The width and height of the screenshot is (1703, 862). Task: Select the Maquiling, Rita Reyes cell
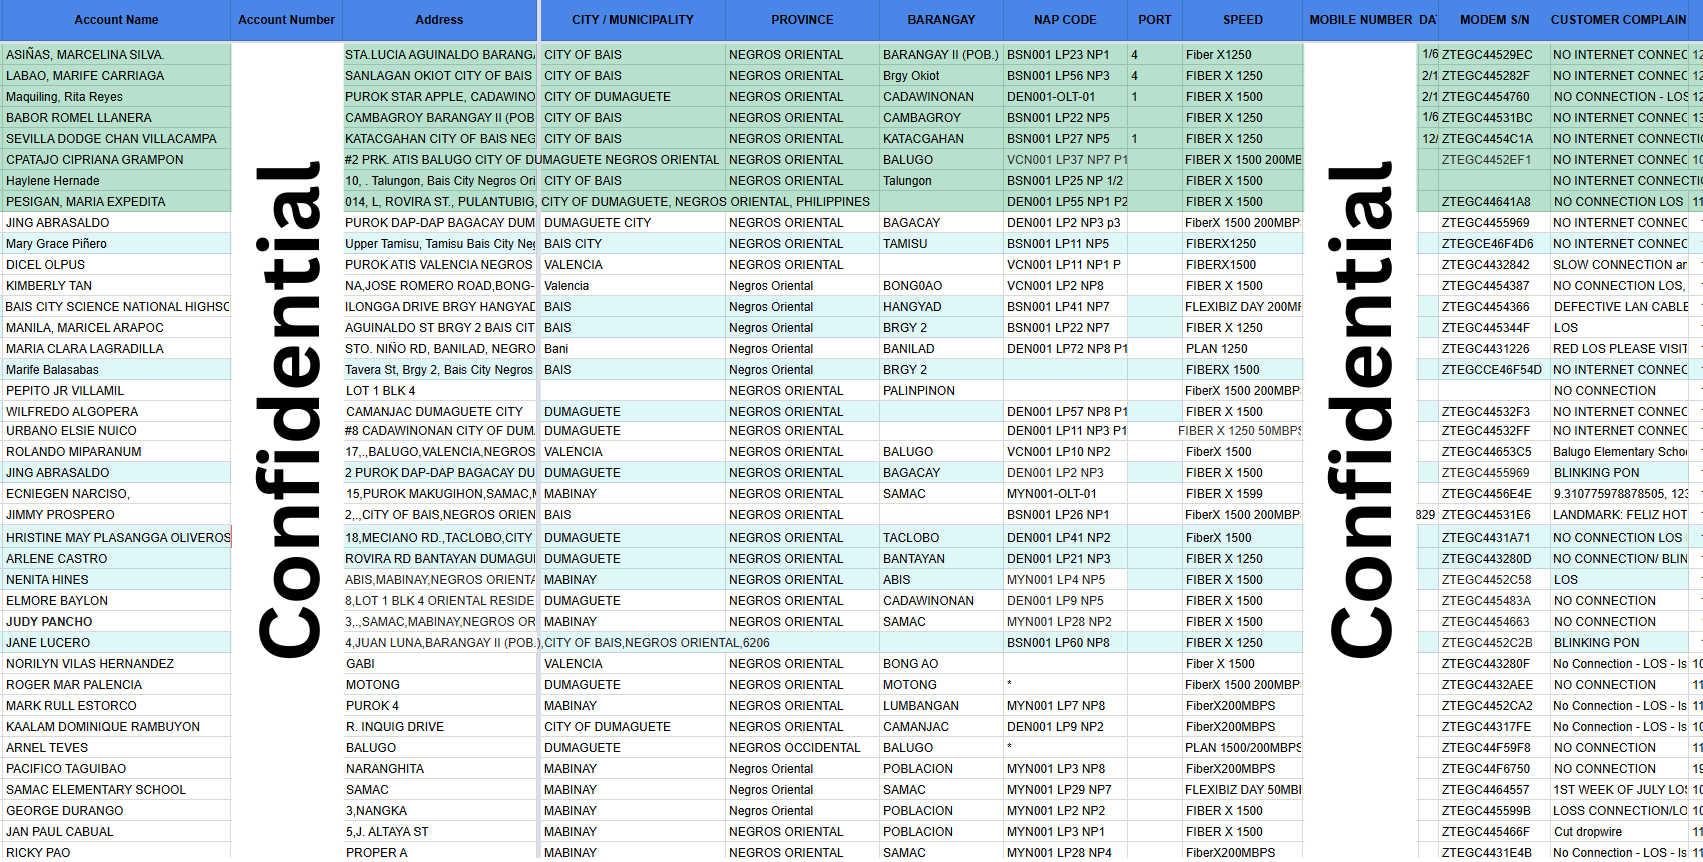click(116, 97)
